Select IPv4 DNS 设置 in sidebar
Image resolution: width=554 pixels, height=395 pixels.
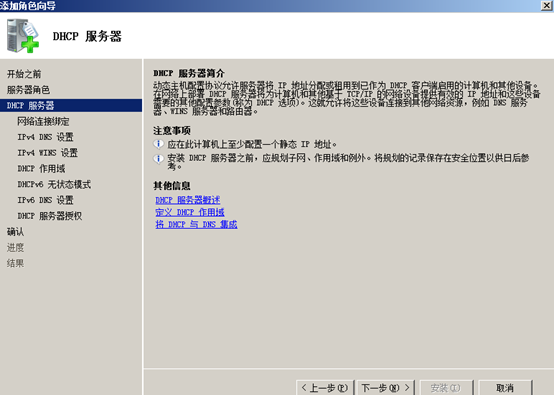(46, 137)
